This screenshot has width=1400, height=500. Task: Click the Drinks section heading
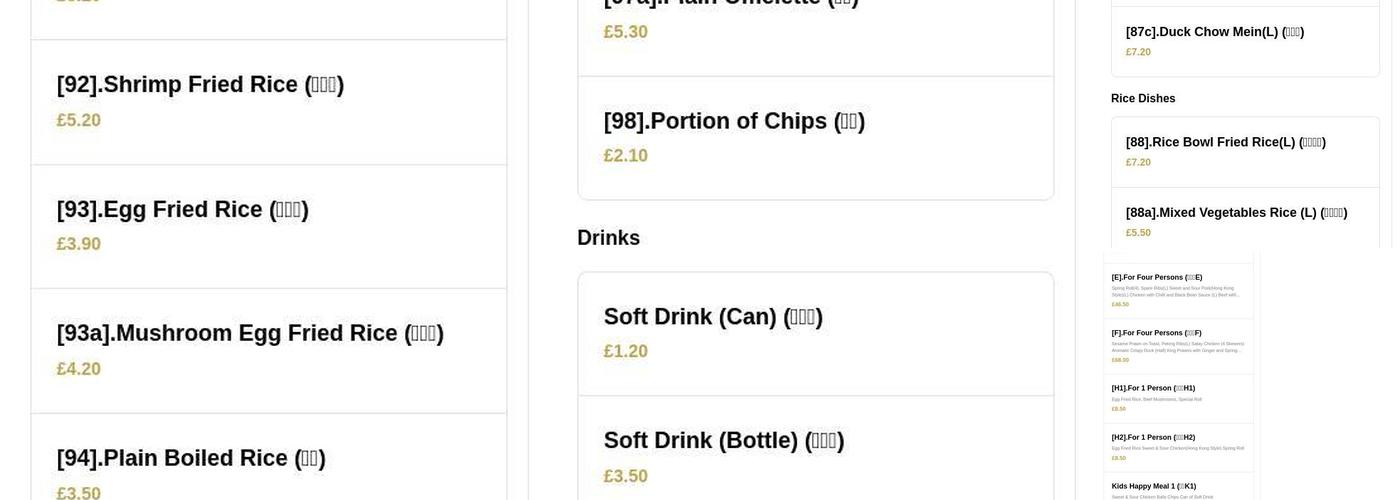608,238
